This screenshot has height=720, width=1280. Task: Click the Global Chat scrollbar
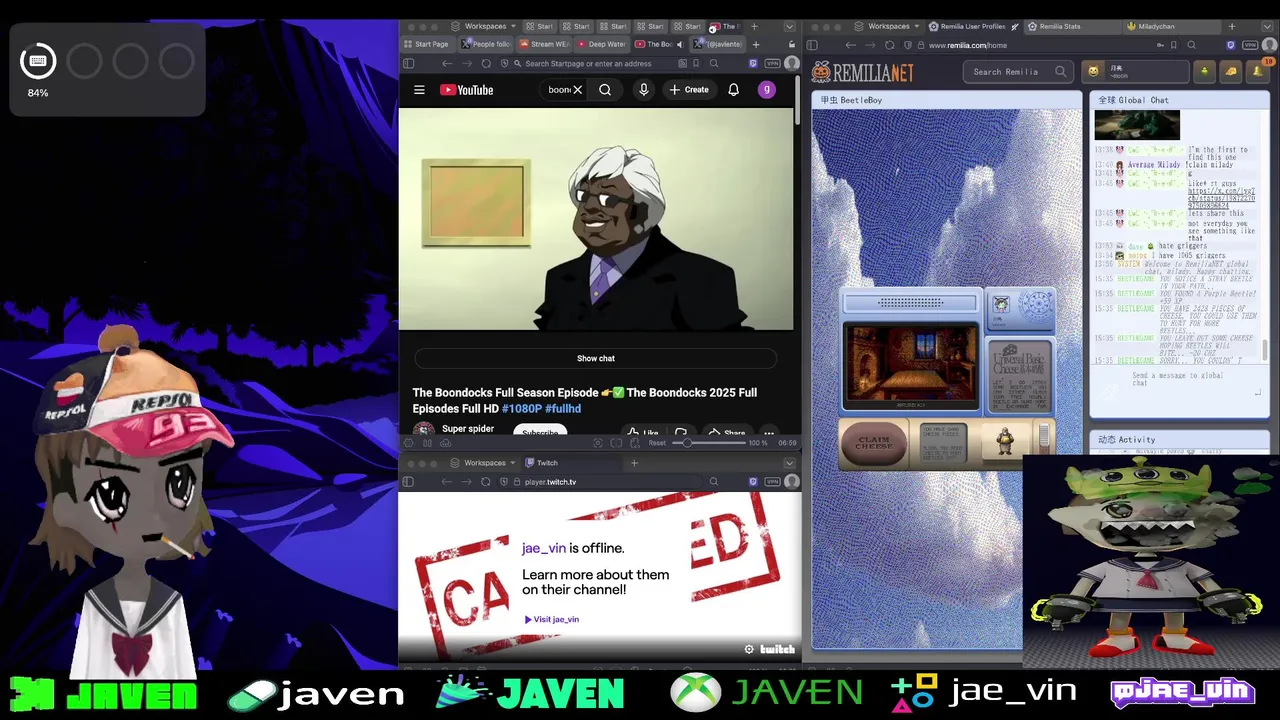(x=1264, y=350)
